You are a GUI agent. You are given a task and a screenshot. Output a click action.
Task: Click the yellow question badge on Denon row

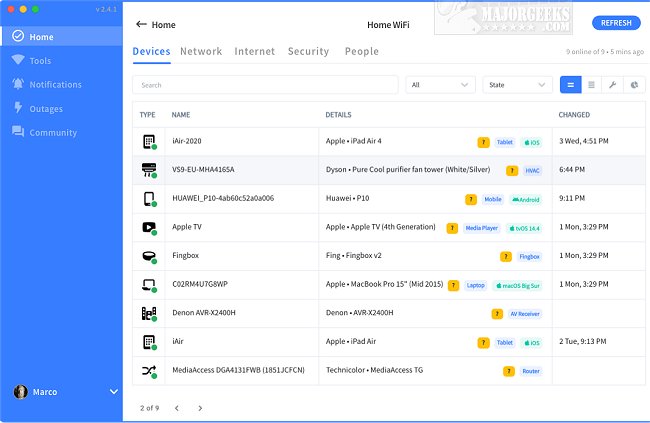tap(497, 314)
